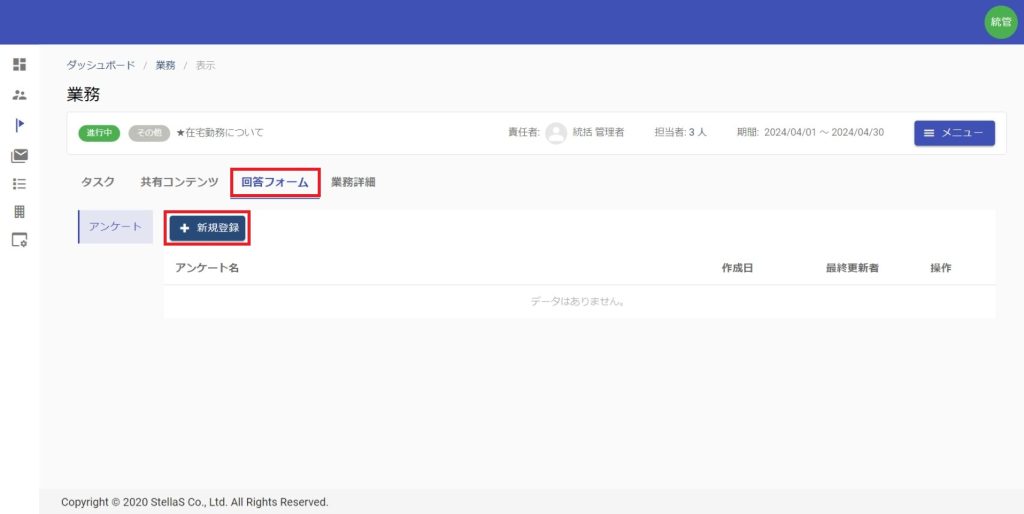Switch to the タスク tab
The width and height of the screenshot is (1024, 514).
click(x=98, y=182)
